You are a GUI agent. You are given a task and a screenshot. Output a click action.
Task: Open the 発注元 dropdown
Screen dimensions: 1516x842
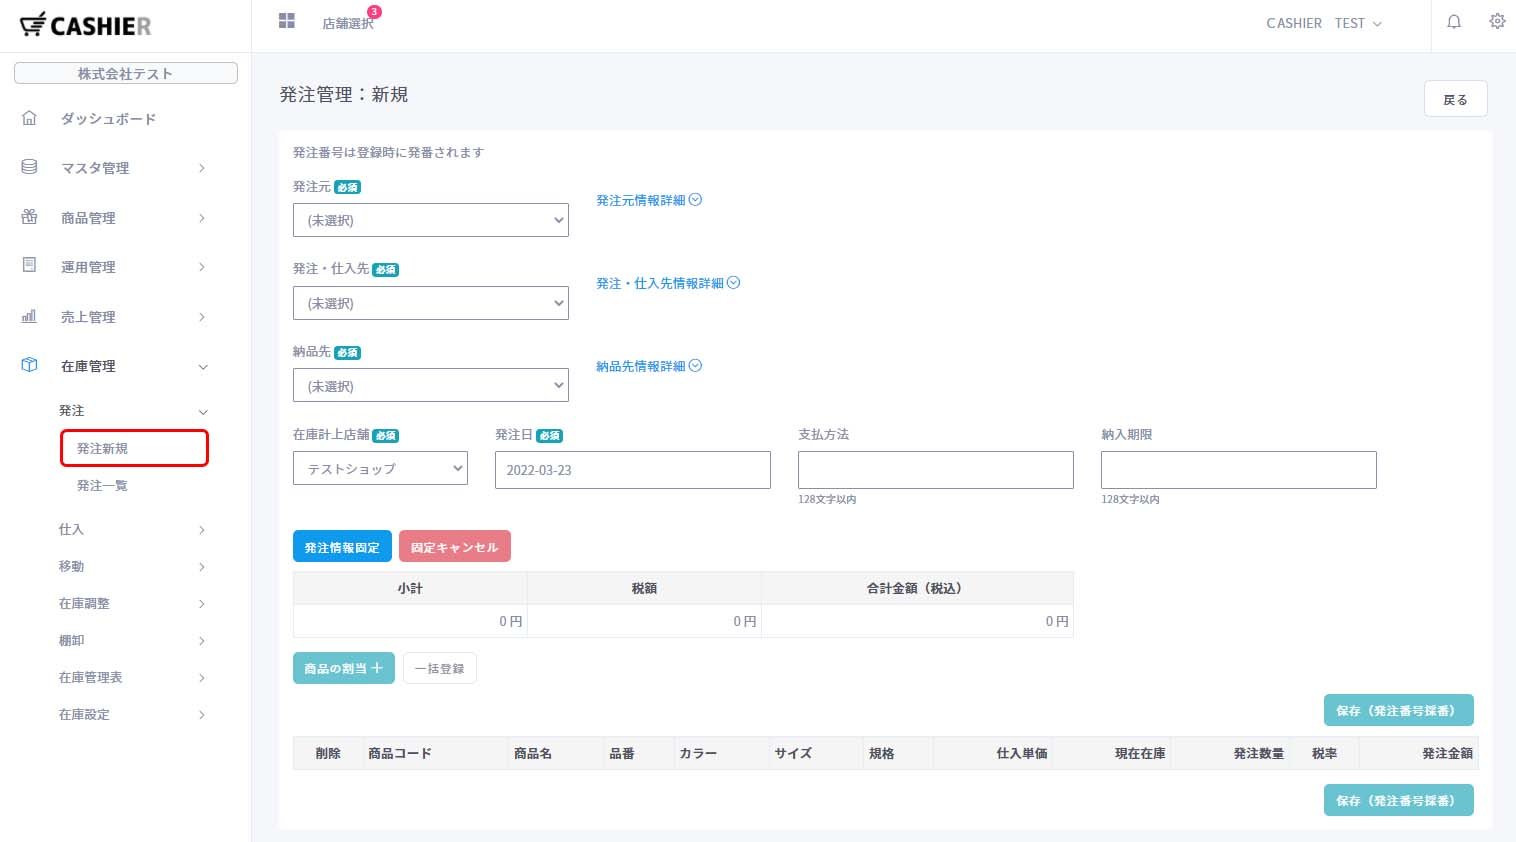pyautogui.click(x=431, y=220)
